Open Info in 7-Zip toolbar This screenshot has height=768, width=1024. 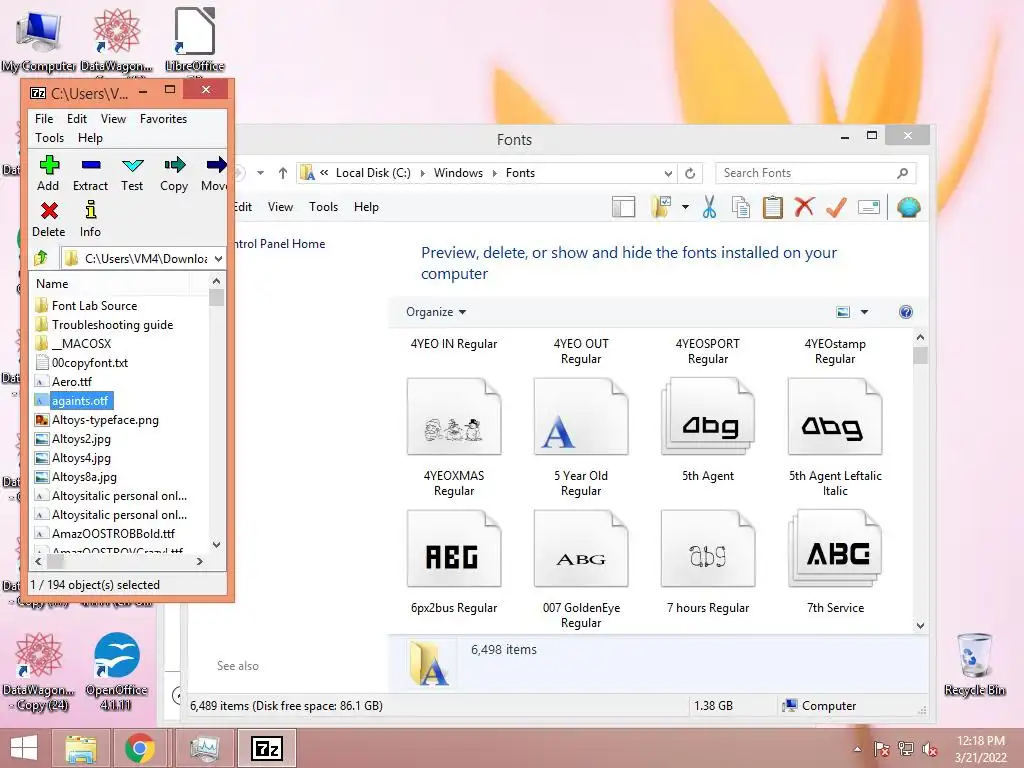(90, 219)
